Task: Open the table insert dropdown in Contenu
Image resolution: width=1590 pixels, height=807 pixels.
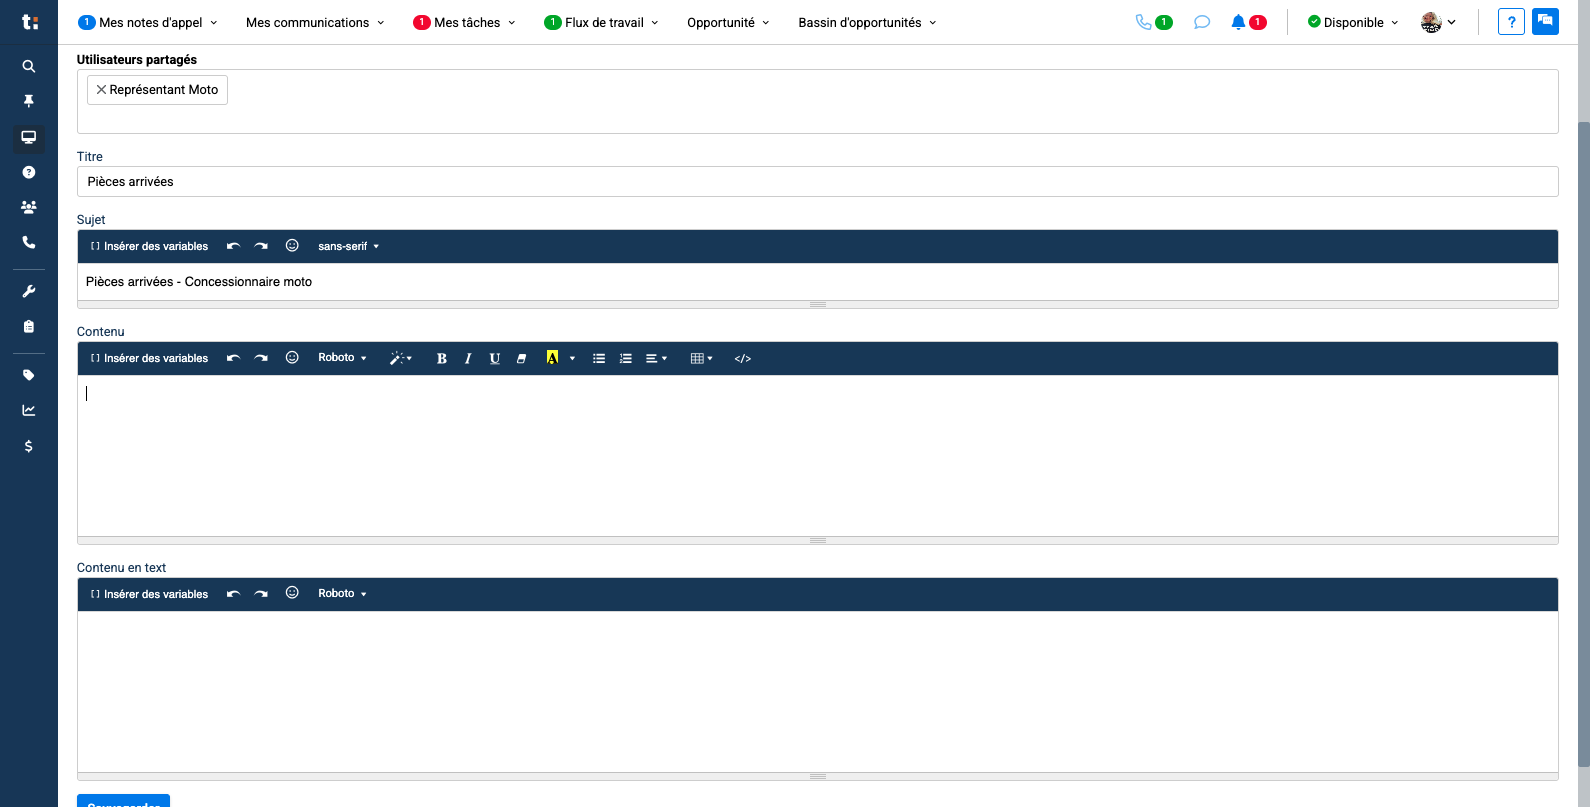Action: (x=701, y=358)
